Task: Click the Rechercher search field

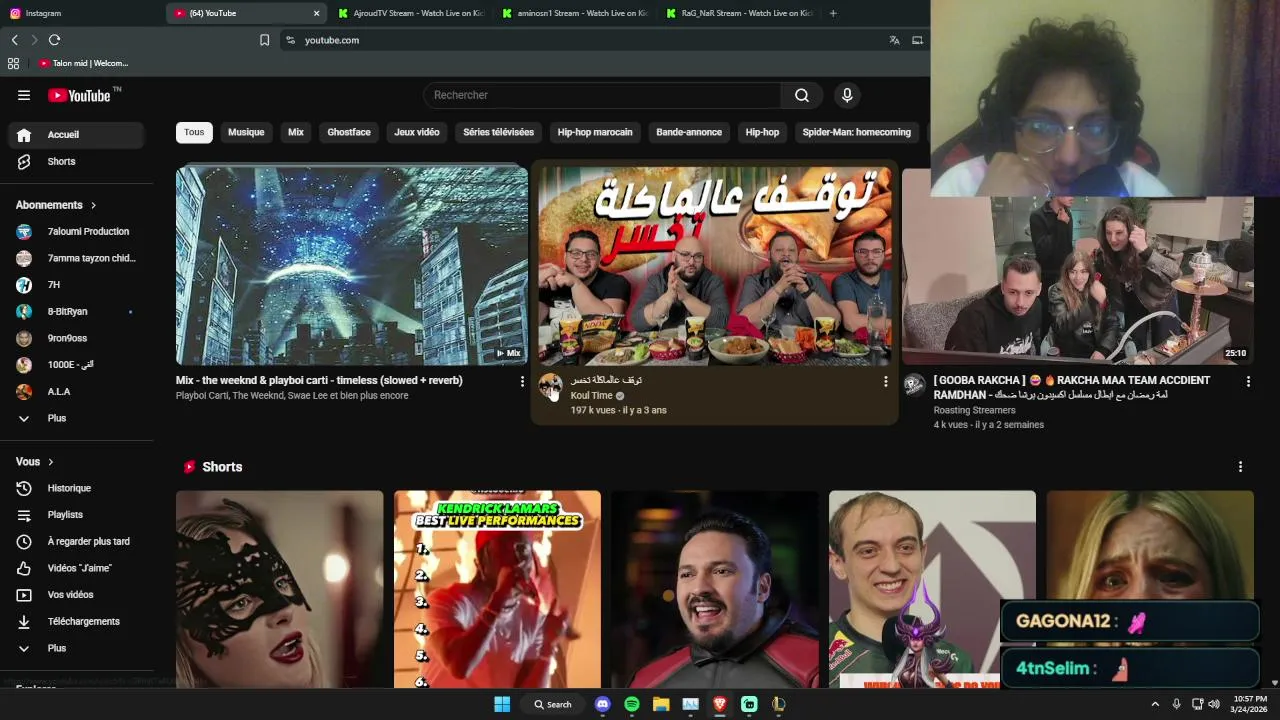Action: [x=602, y=95]
